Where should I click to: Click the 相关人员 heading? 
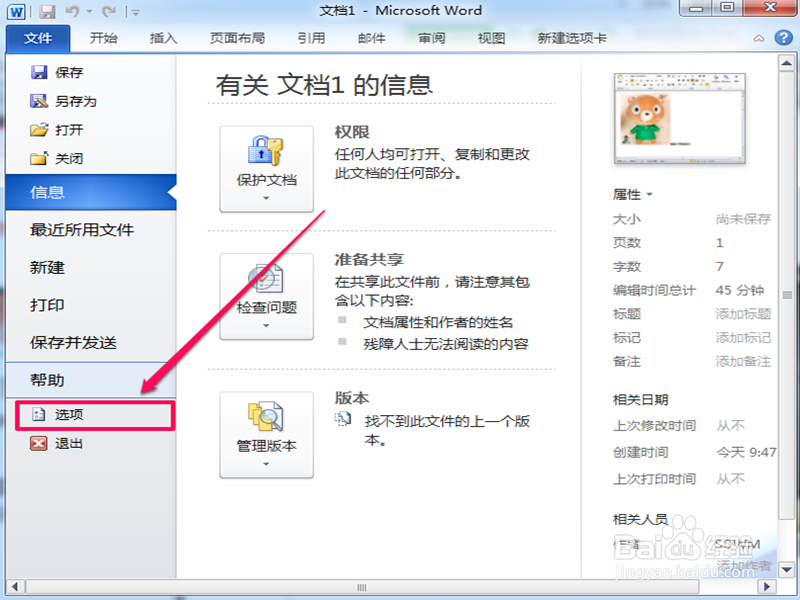tap(640, 519)
